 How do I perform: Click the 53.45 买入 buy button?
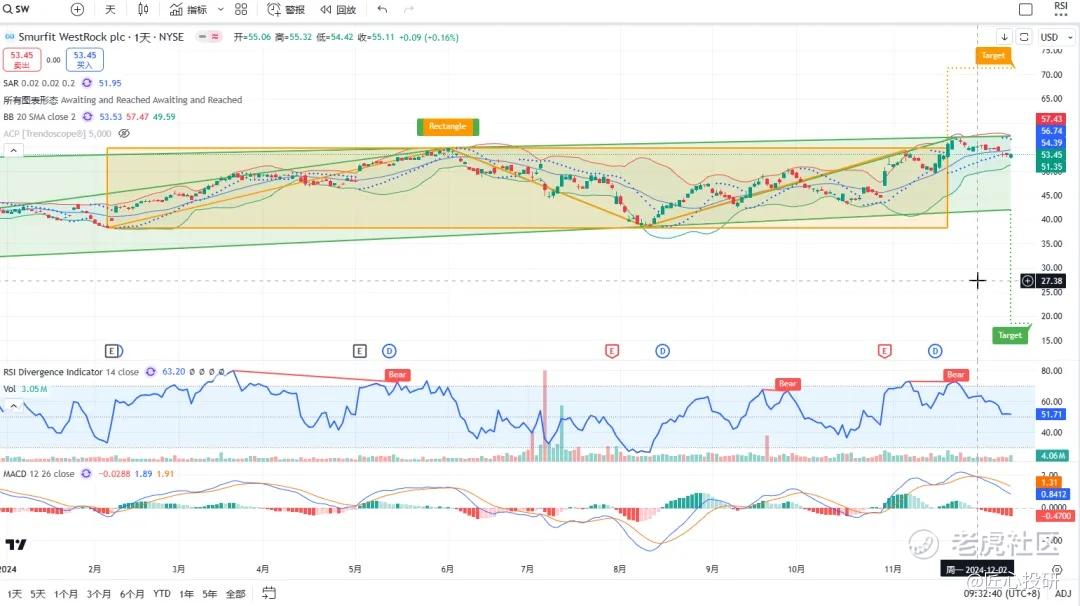click(85, 60)
